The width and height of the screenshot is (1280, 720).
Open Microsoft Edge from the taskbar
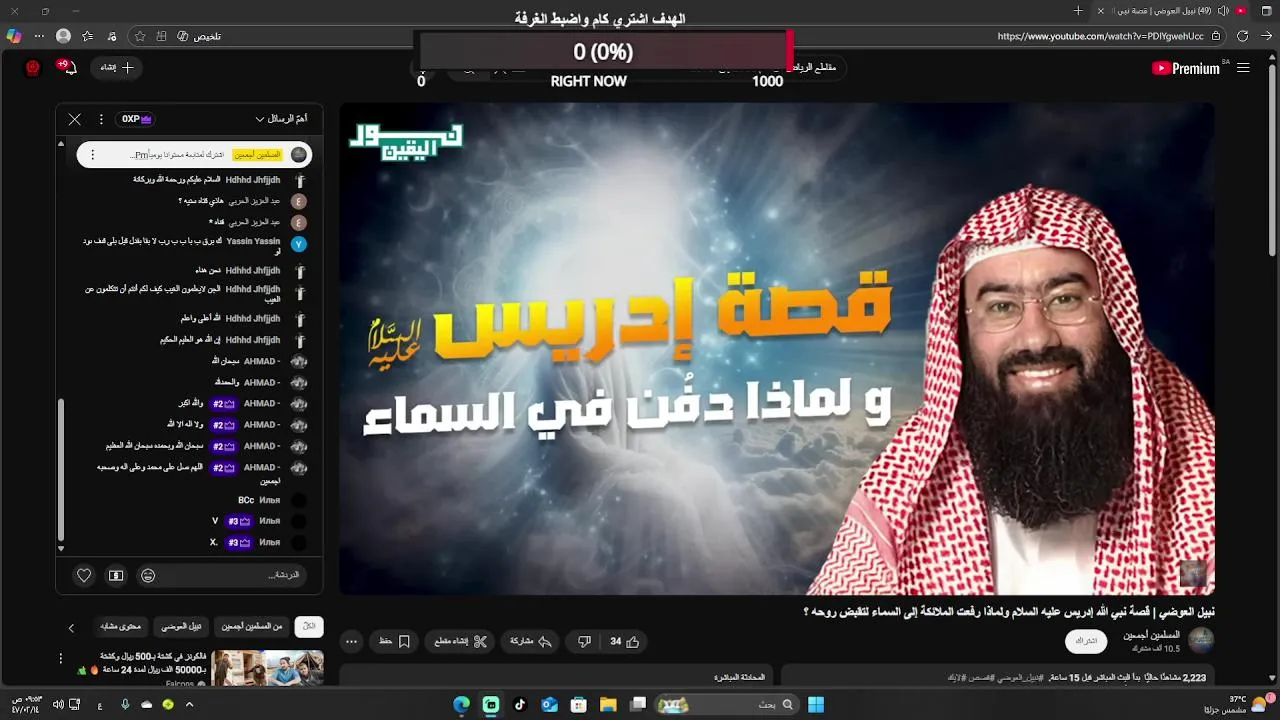[x=461, y=705]
